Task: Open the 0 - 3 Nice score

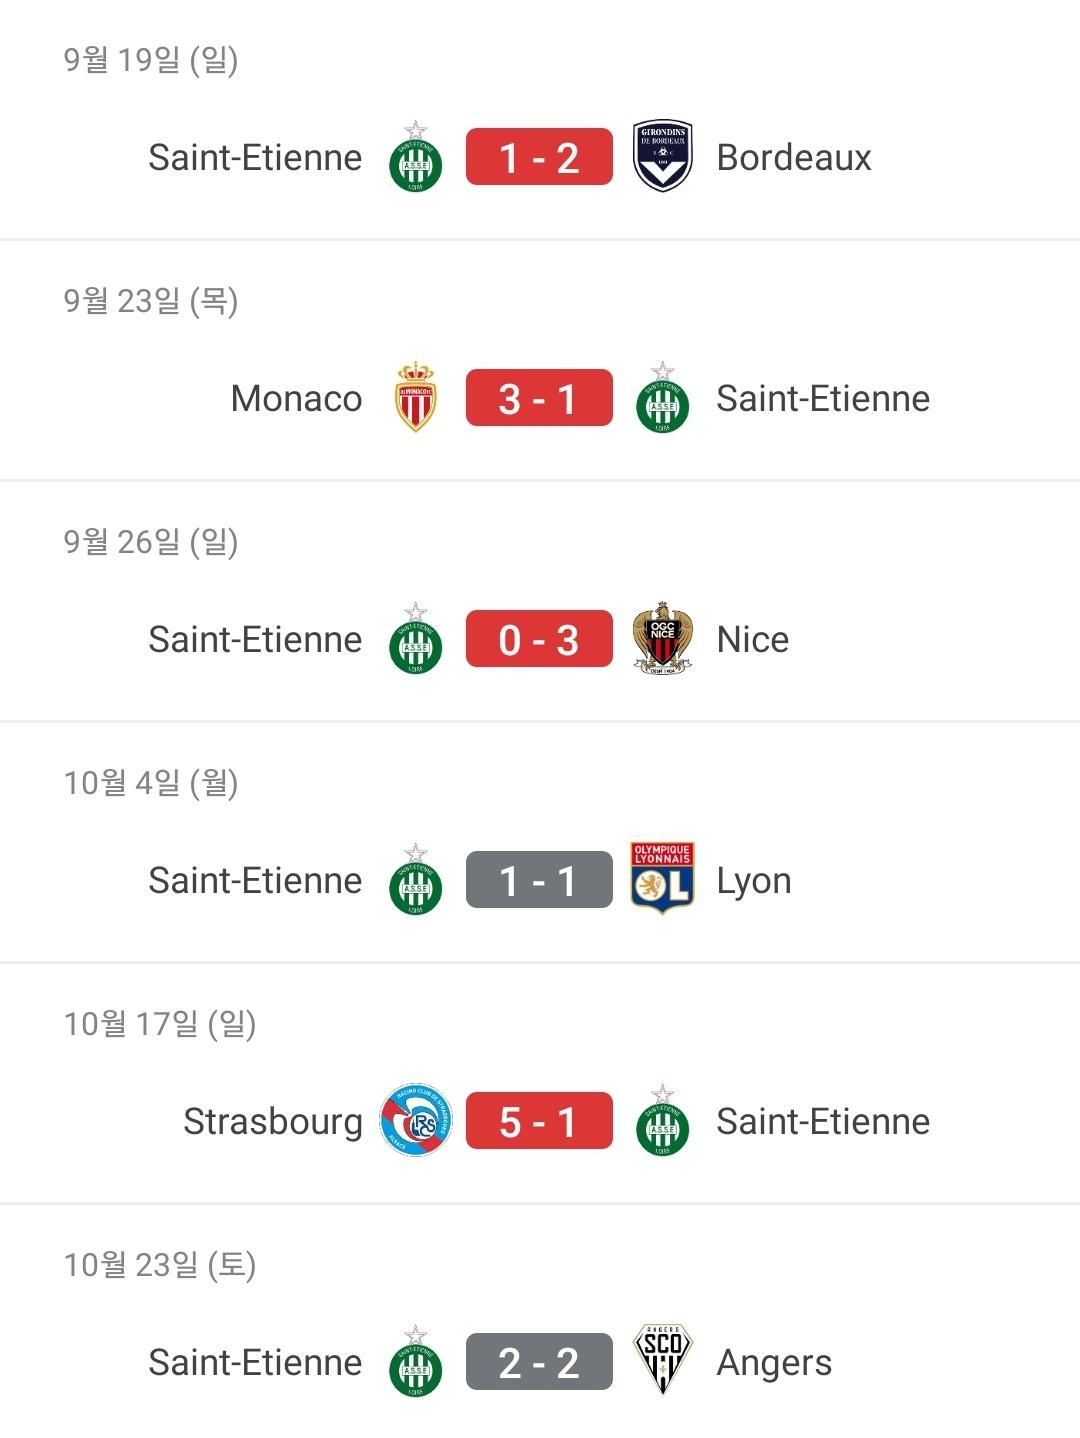Action: (539, 639)
